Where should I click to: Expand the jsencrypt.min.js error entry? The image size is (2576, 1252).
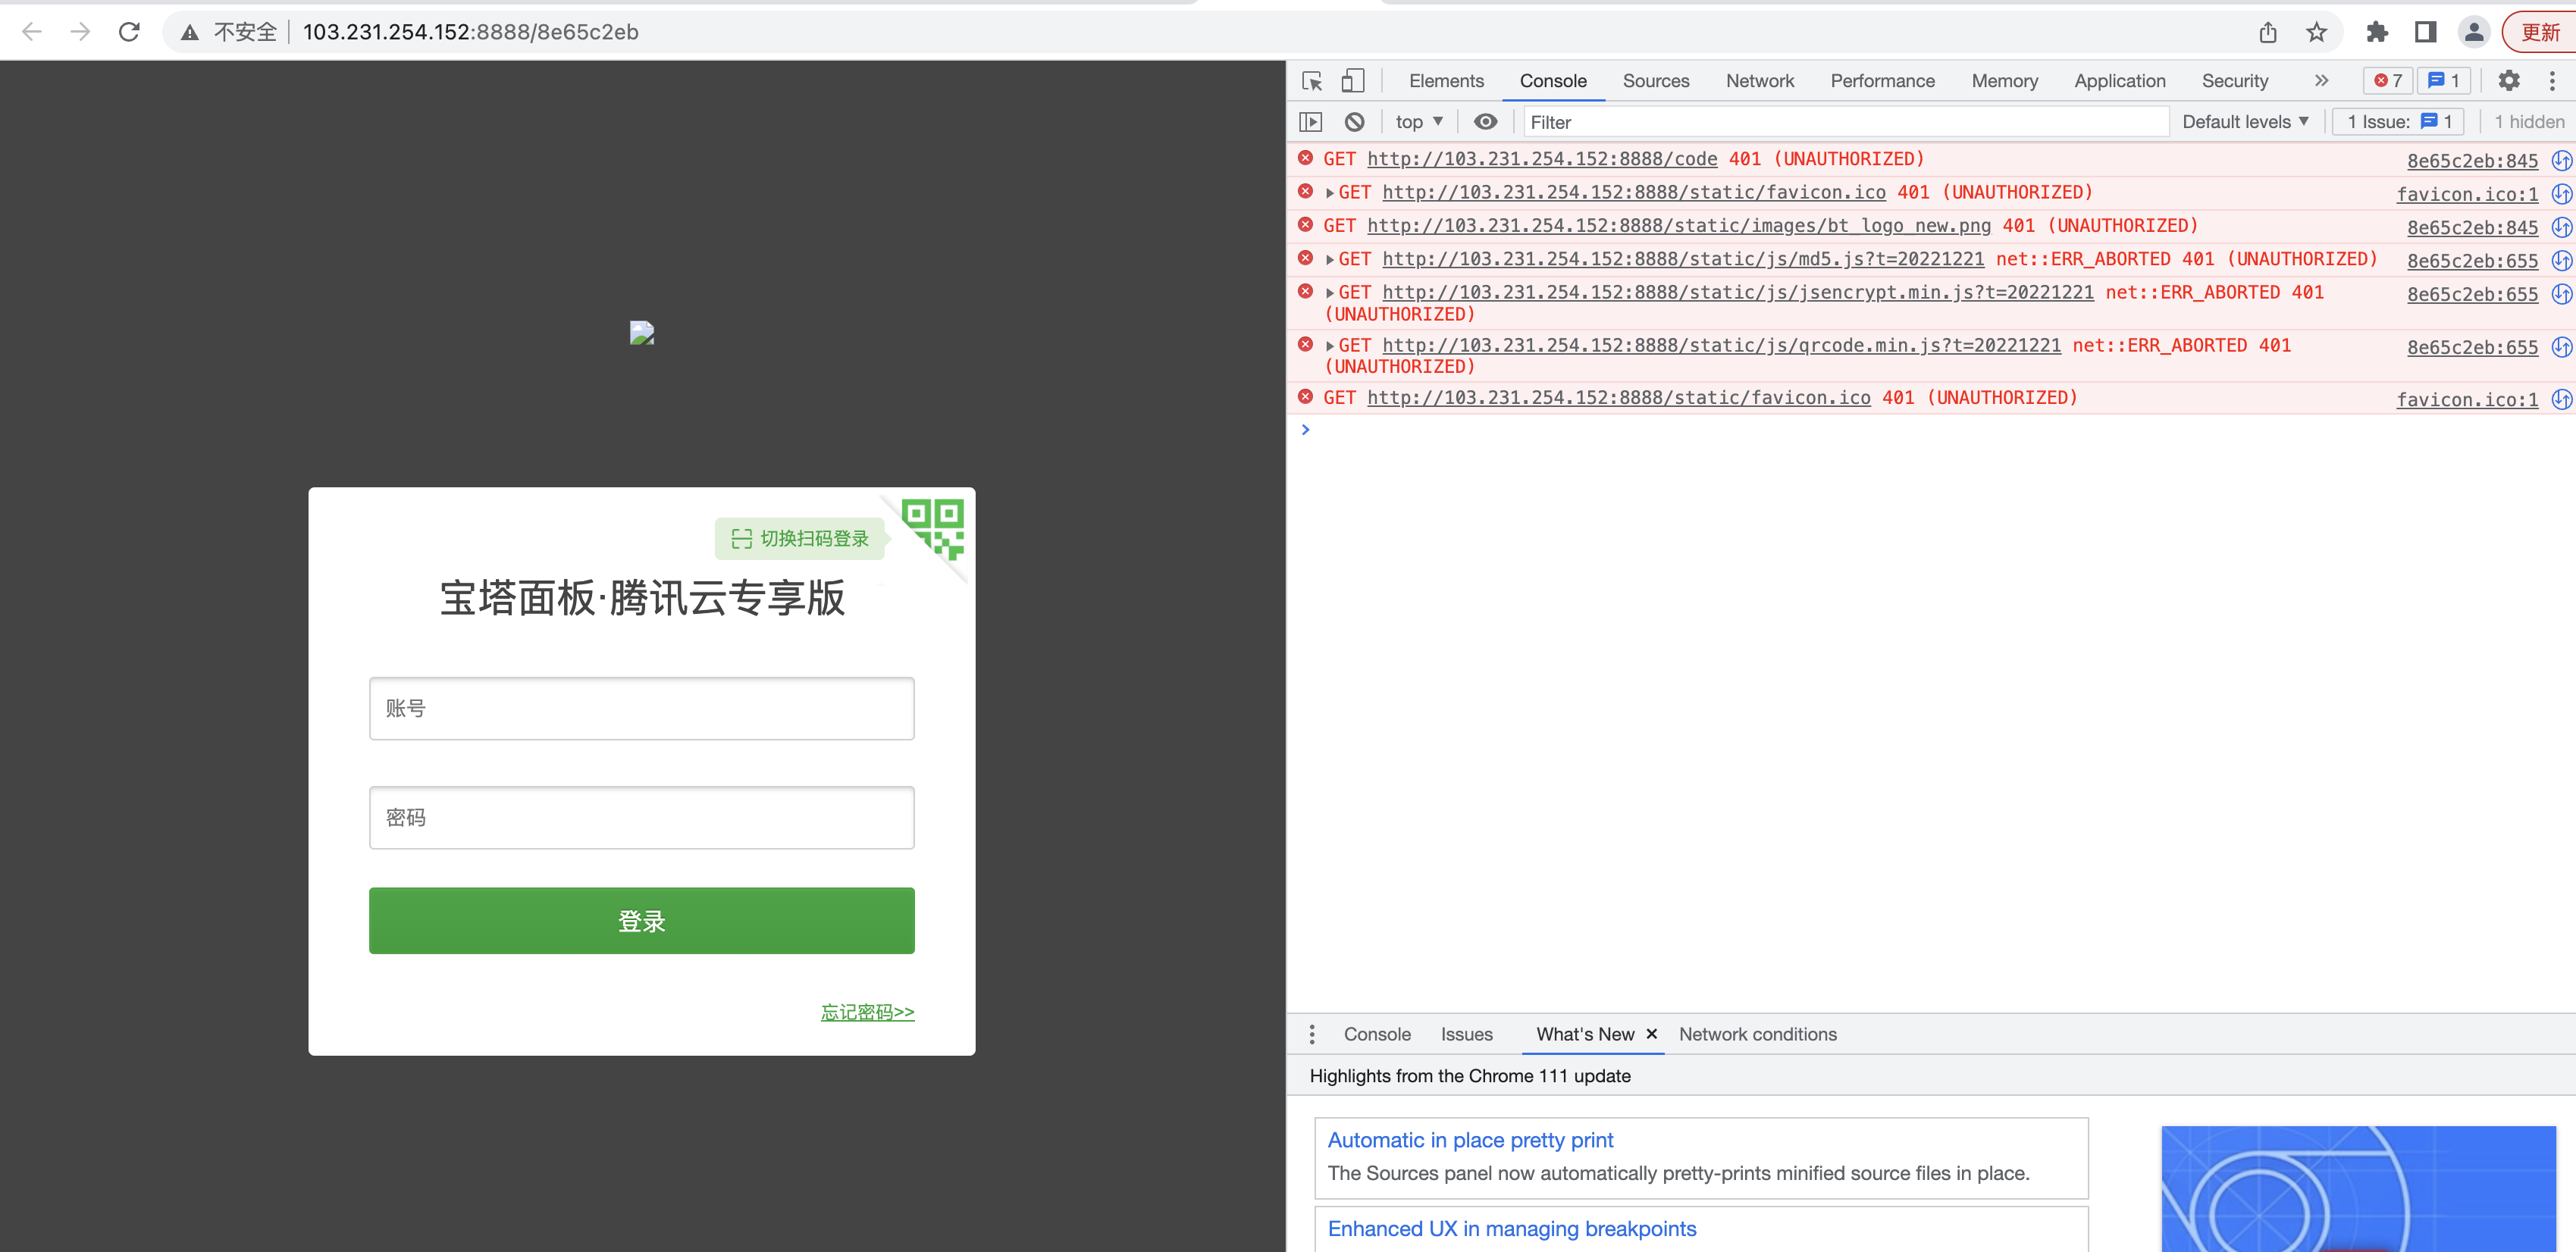click(1329, 293)
